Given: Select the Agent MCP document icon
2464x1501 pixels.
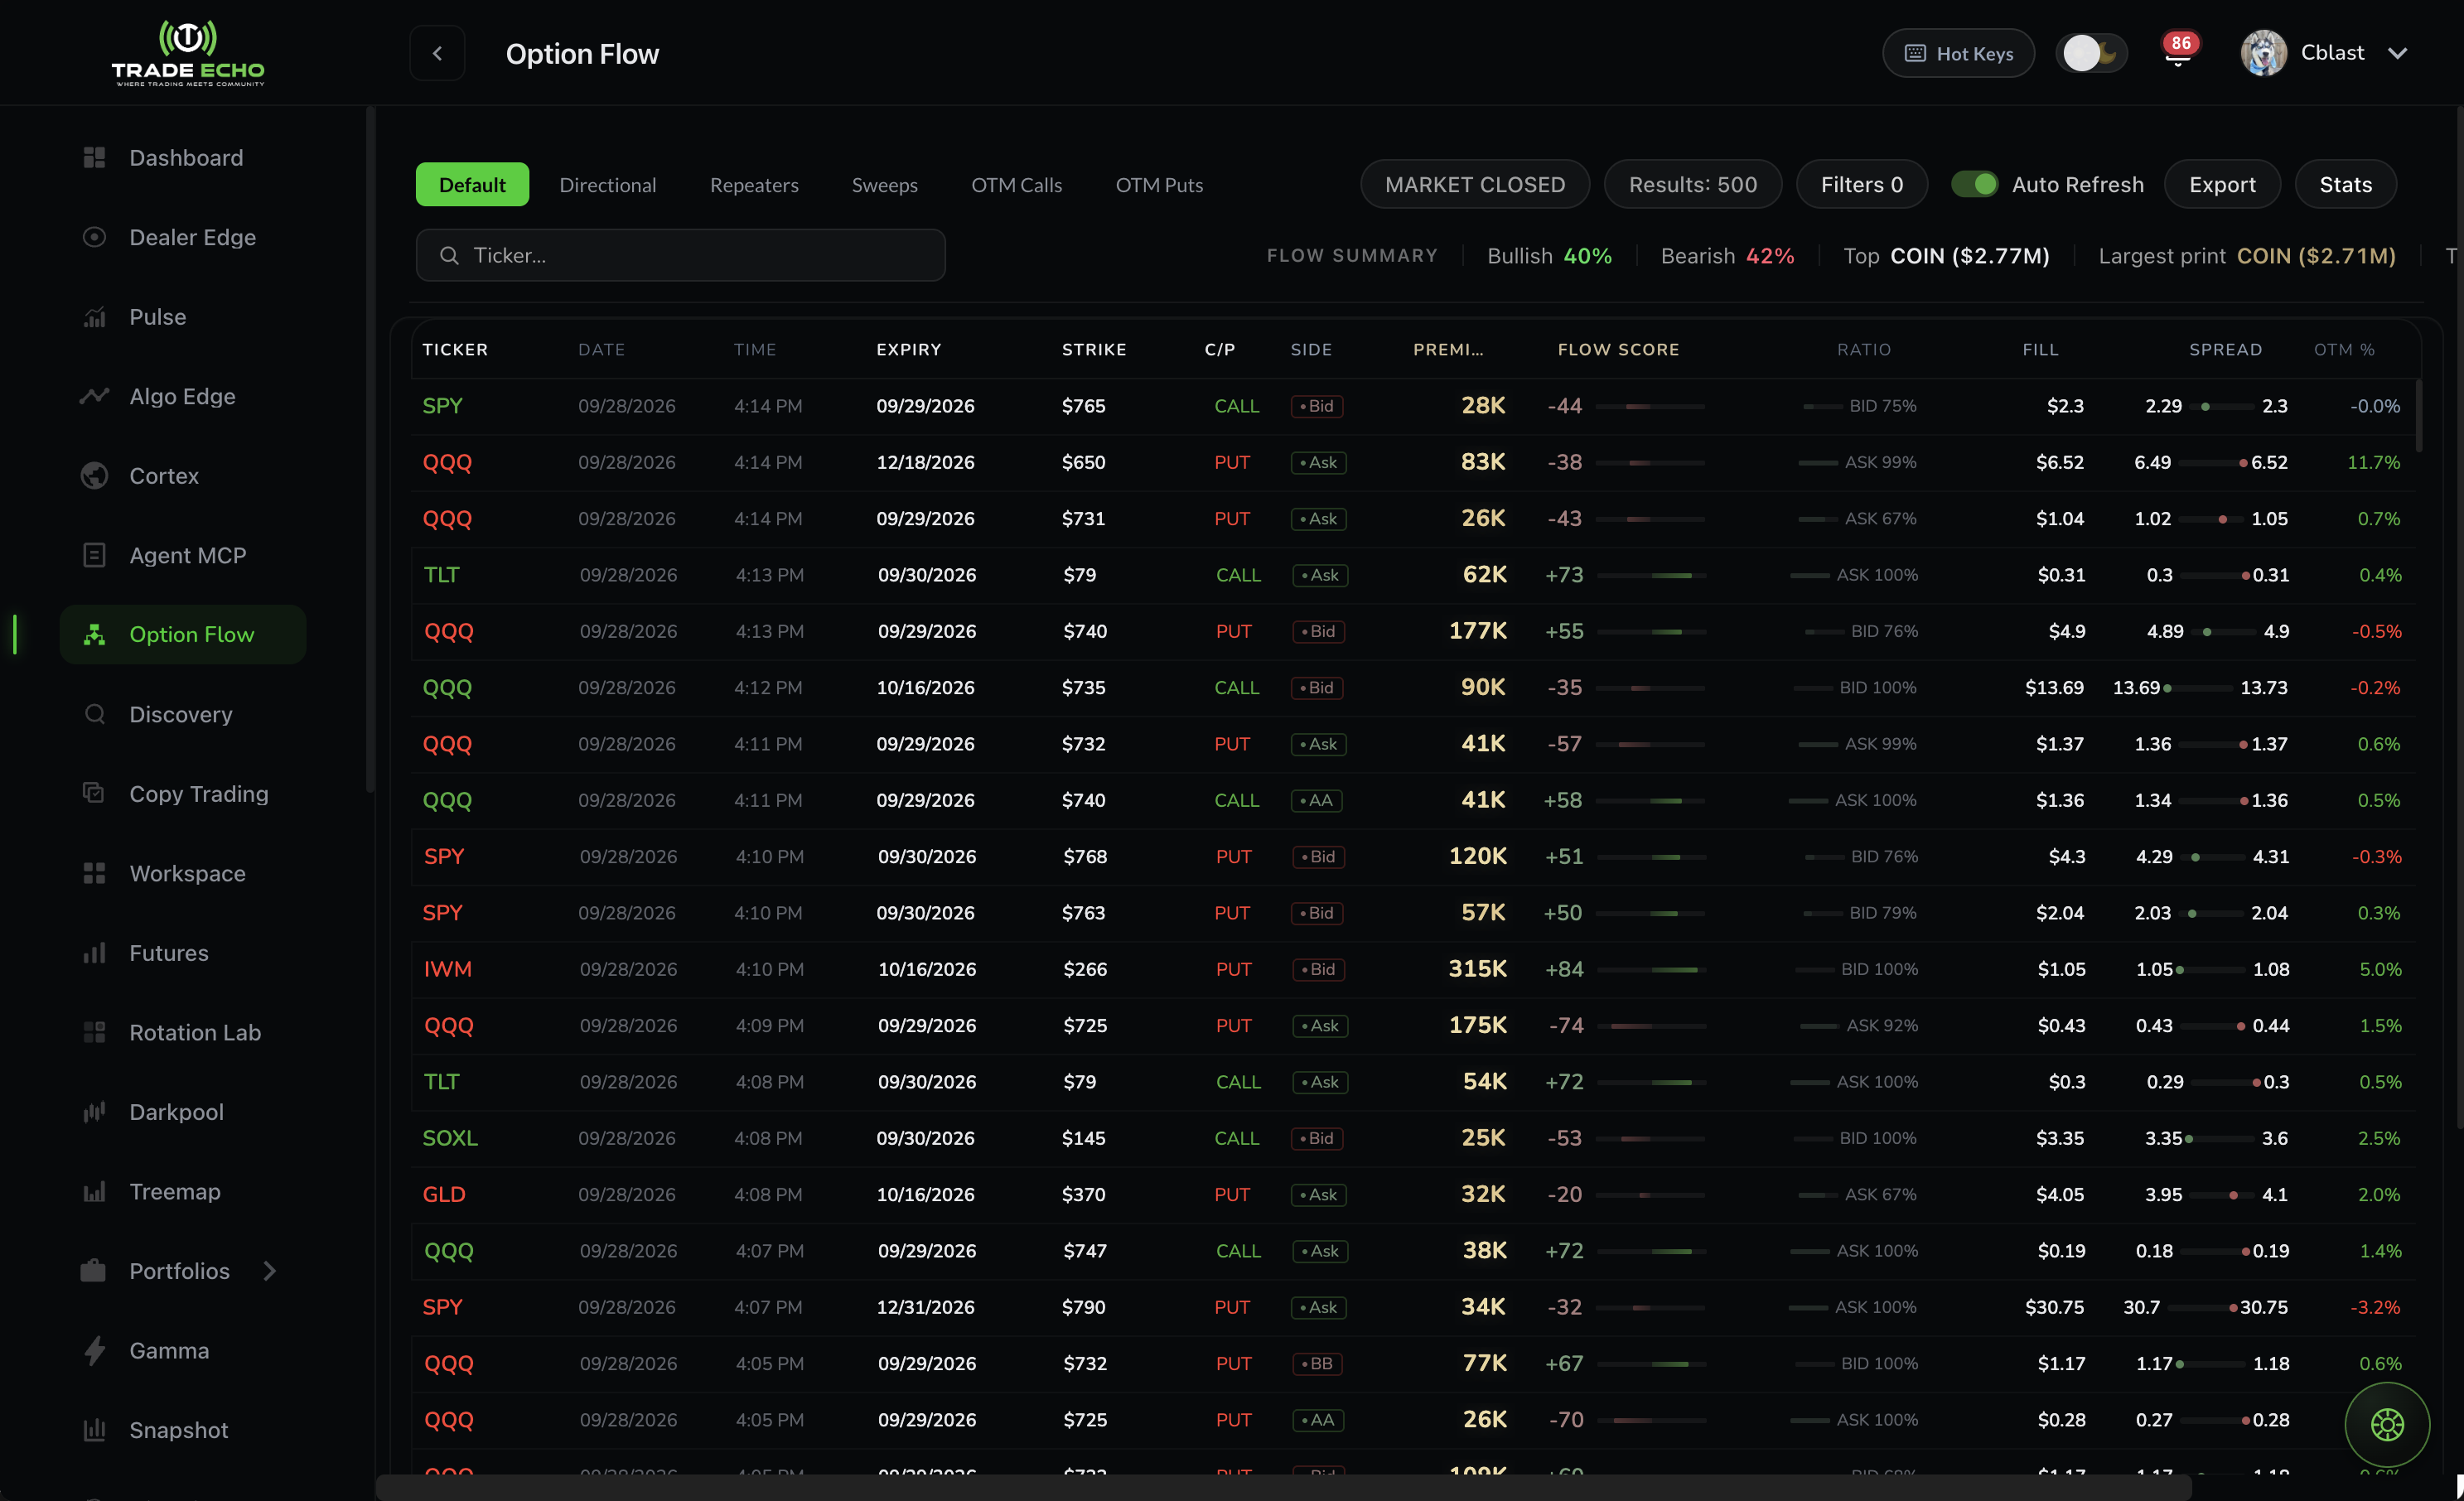Looking at the screenshot, I should click(x=94, y=555).
